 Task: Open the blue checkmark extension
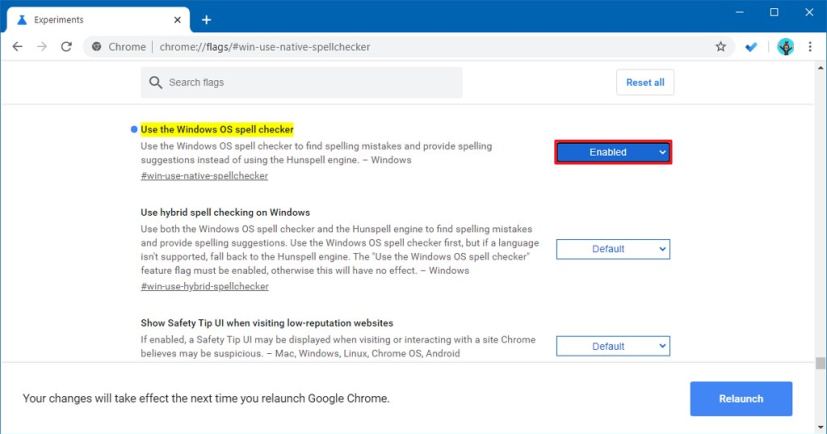(x=751, y=47)
